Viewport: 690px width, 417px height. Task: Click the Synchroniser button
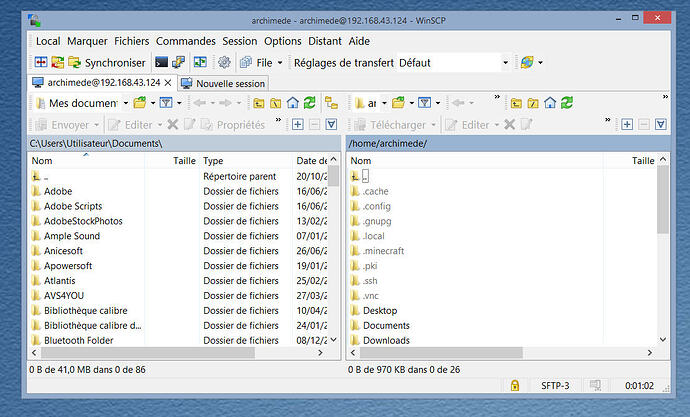(x=107, y=63)
